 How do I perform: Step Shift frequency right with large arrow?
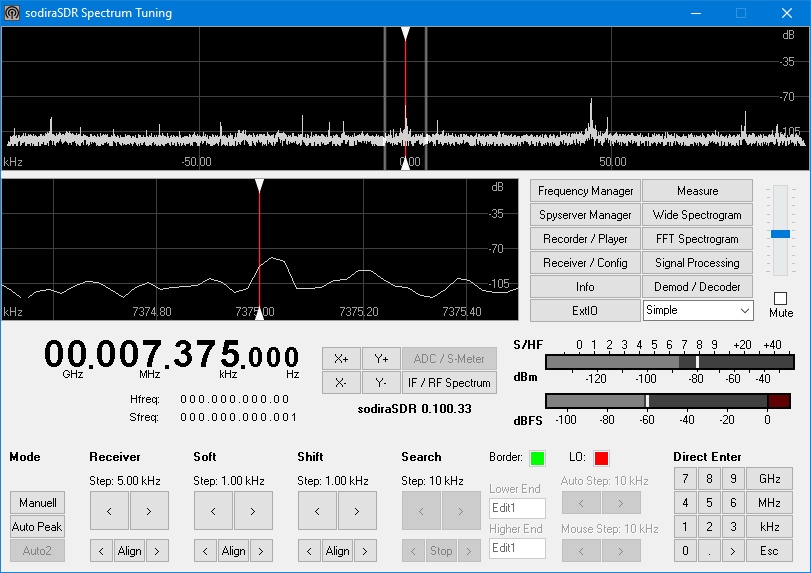tap(357, 511)
